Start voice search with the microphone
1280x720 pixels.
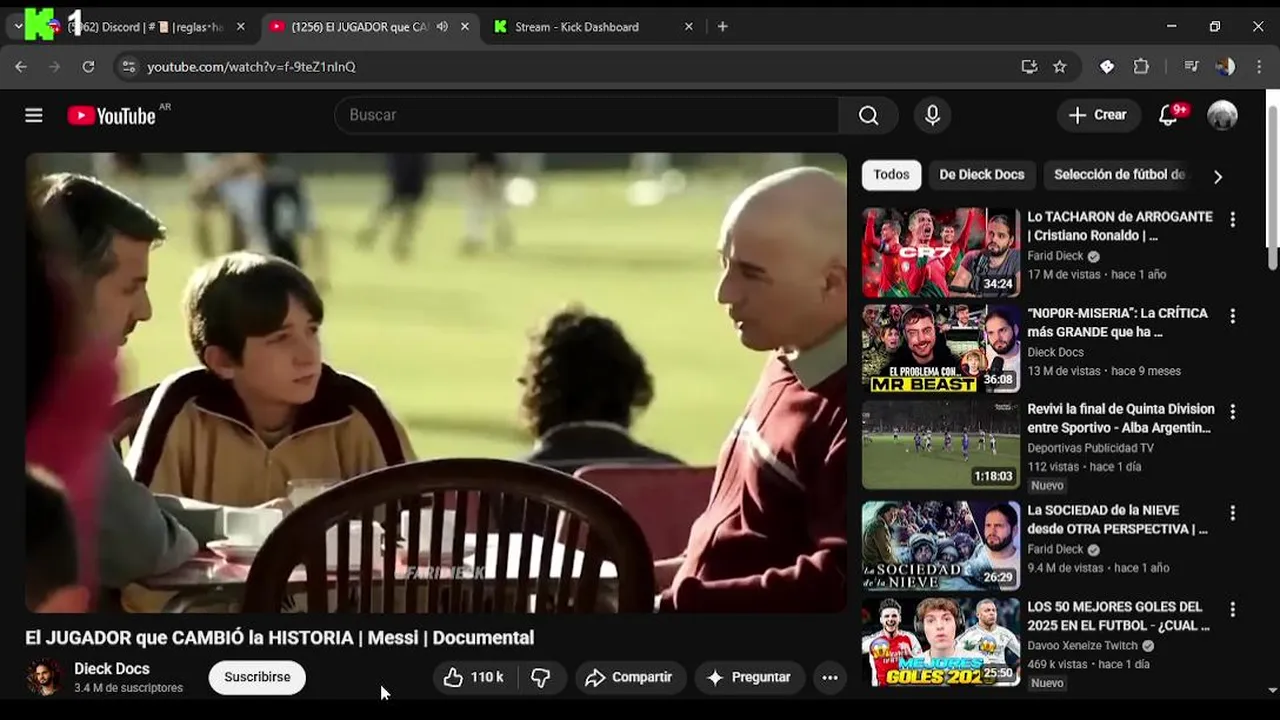tap(932, 115)
